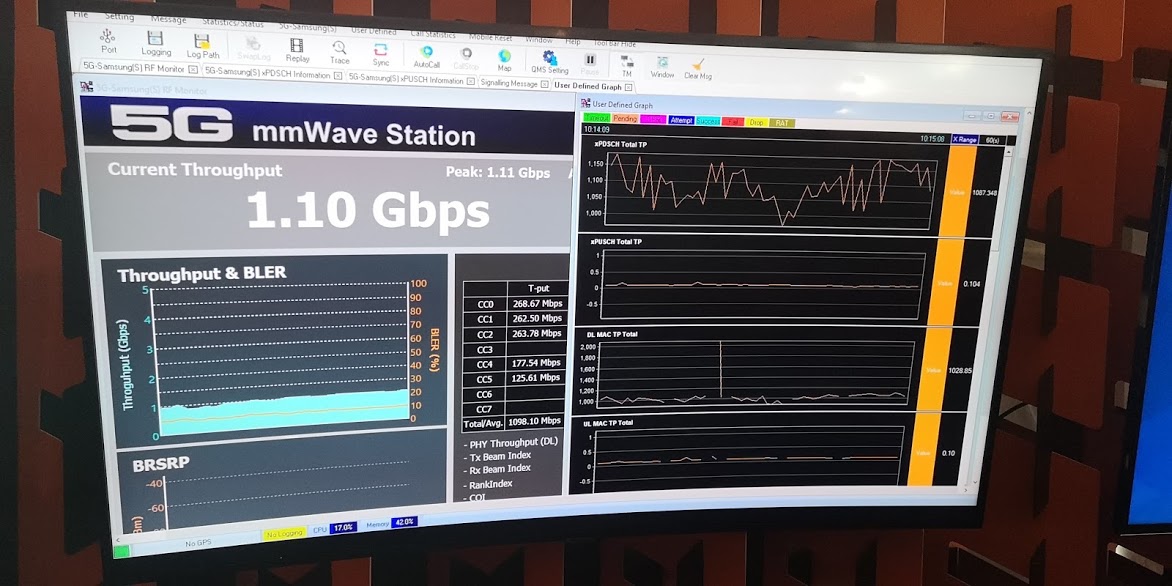Click the Pause toolbar button
Screen dimensions: 1172x586
(590, 64)
